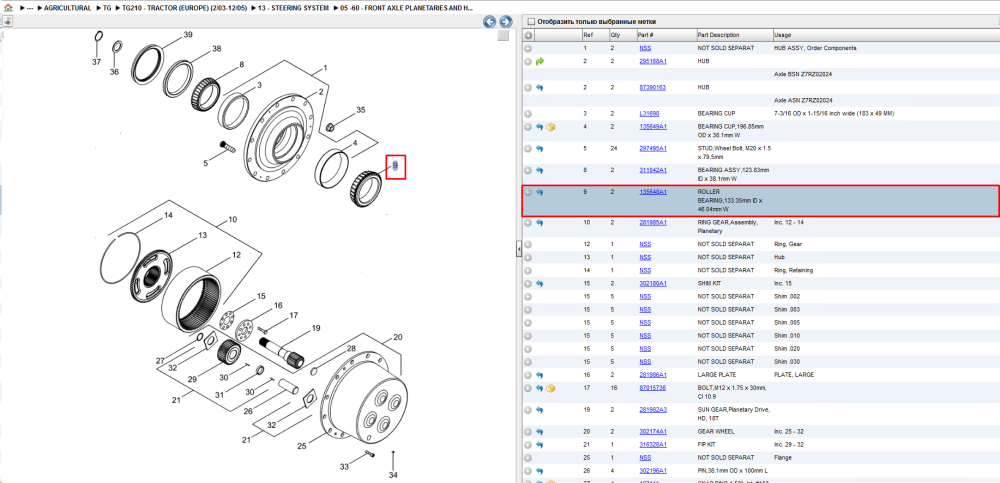Select callout number 19 in the diagram
This screenshot has height=483, width=1000.
(316, 329)
